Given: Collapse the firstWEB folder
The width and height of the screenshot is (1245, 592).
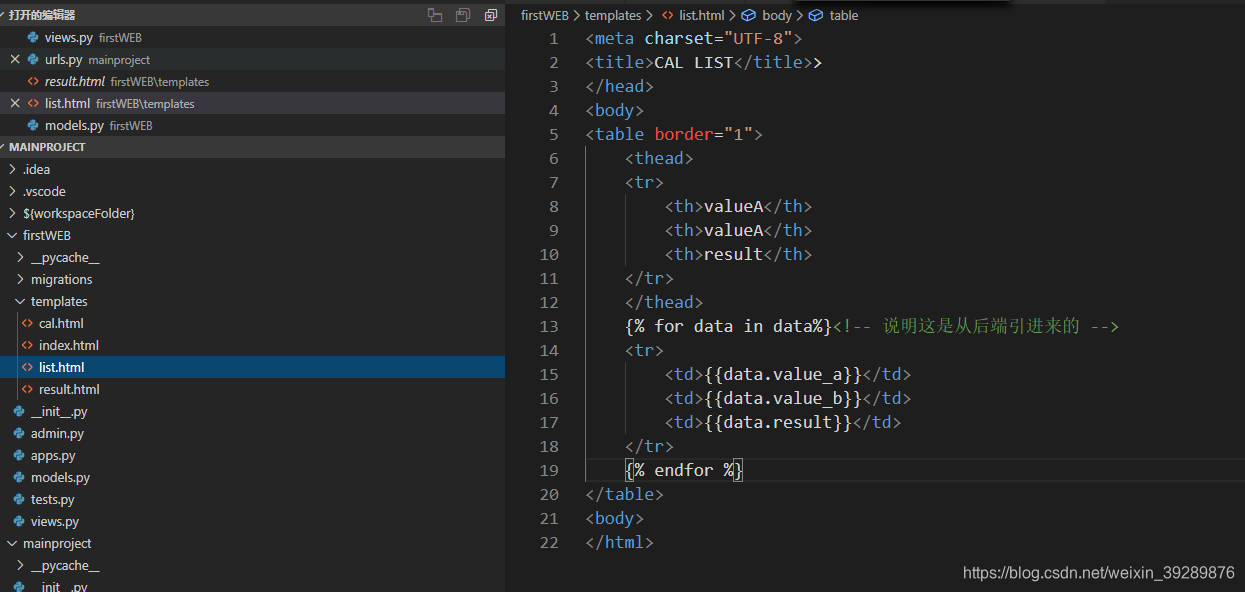Looking at the screenshot, I should (12, 235).
